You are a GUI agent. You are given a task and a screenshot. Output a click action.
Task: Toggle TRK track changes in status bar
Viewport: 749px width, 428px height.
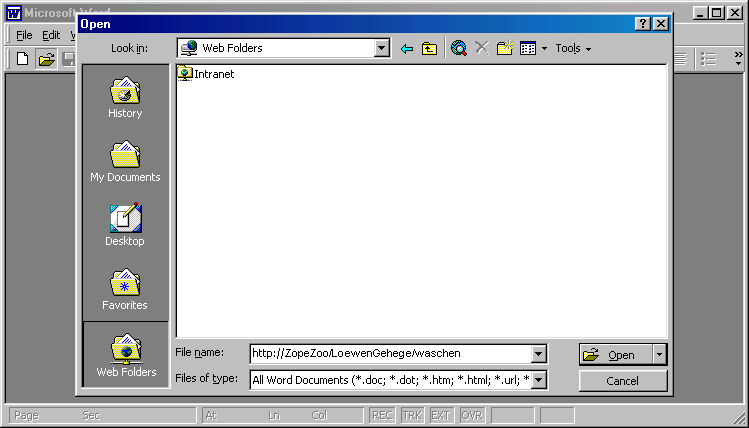412,416
